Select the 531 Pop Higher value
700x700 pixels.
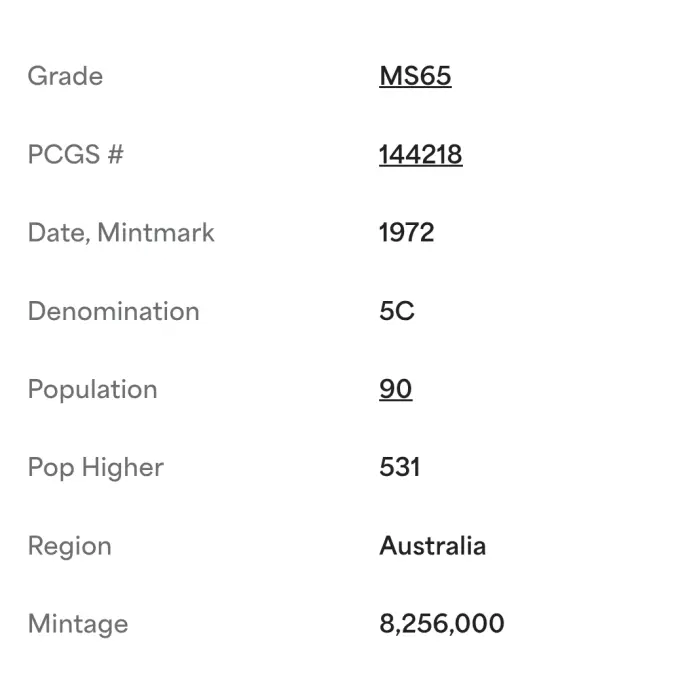coord(399,467)
